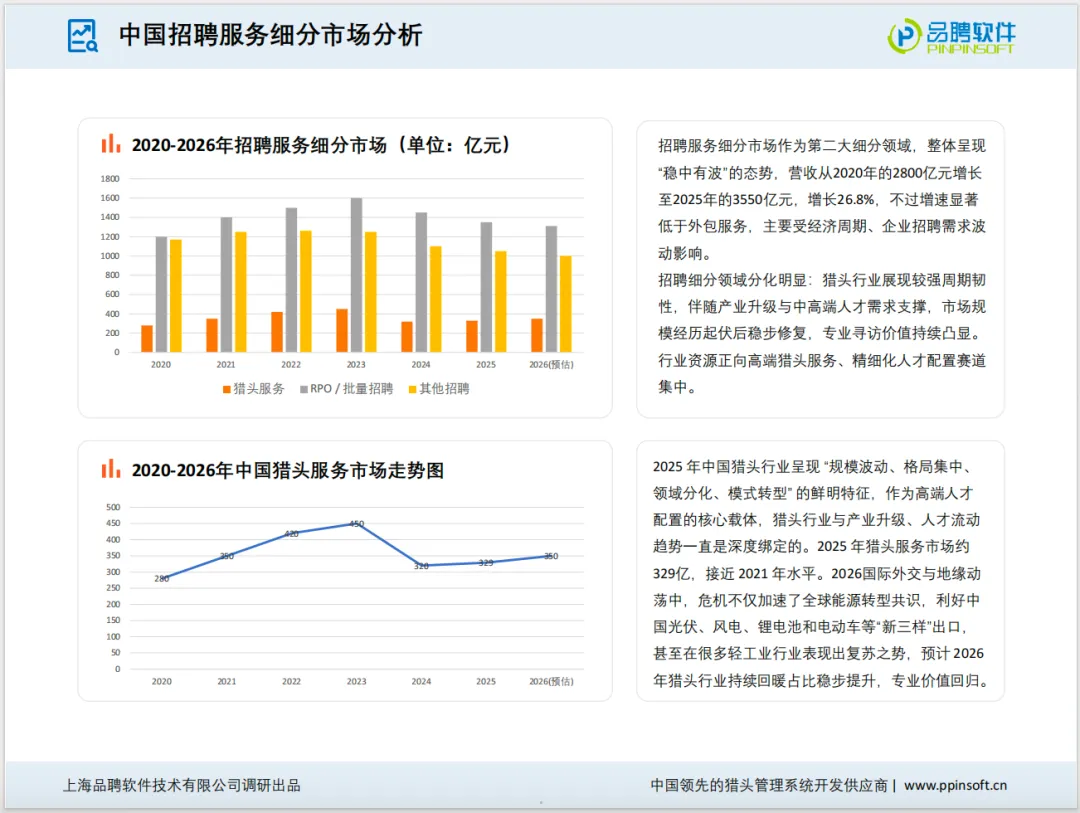Click the line starting 招聘细分领域分化明显
The height and width of the screenshot is (813, 1080).
822,280
